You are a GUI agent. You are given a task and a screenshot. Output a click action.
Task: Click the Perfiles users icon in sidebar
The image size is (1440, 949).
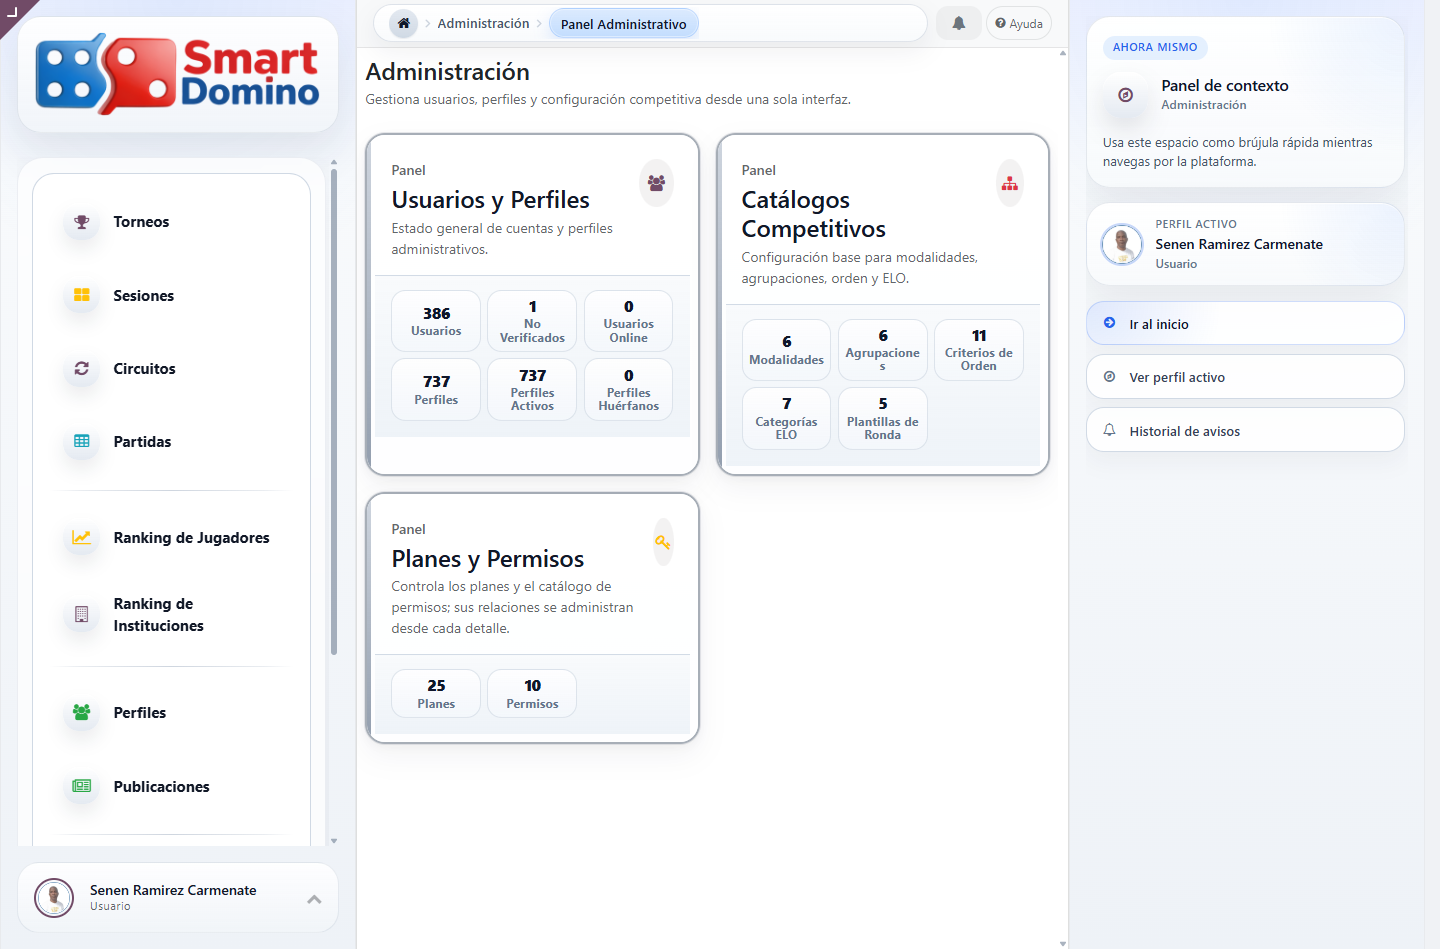point(82,712)
